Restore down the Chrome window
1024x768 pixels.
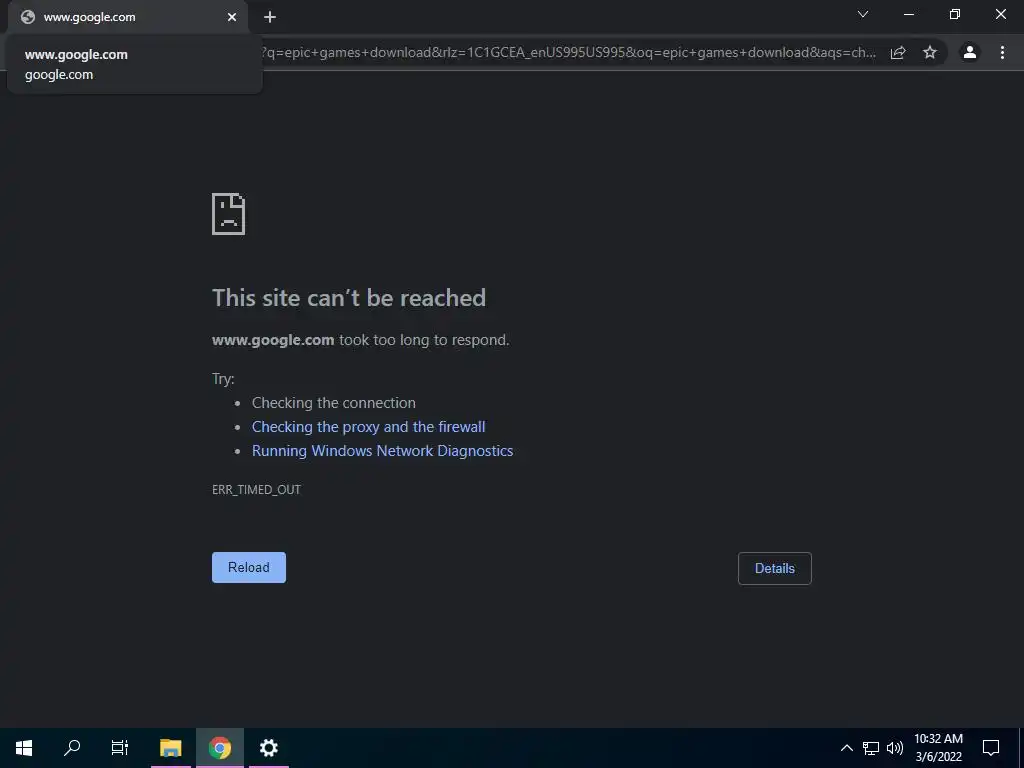coord(955,14)
